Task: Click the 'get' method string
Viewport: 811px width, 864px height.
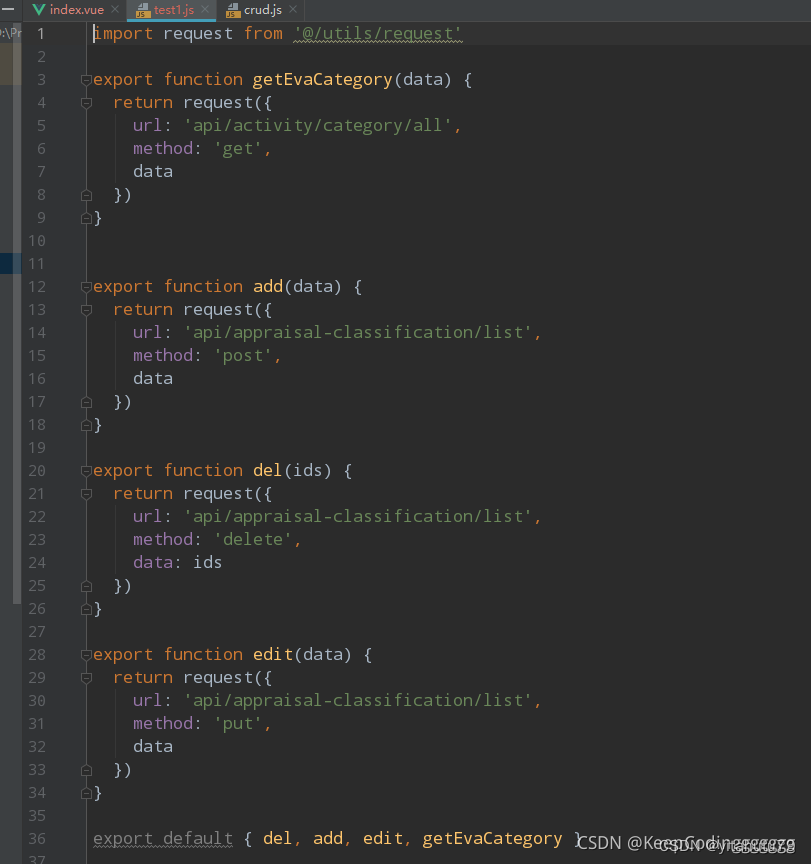Action: [237, 149]
